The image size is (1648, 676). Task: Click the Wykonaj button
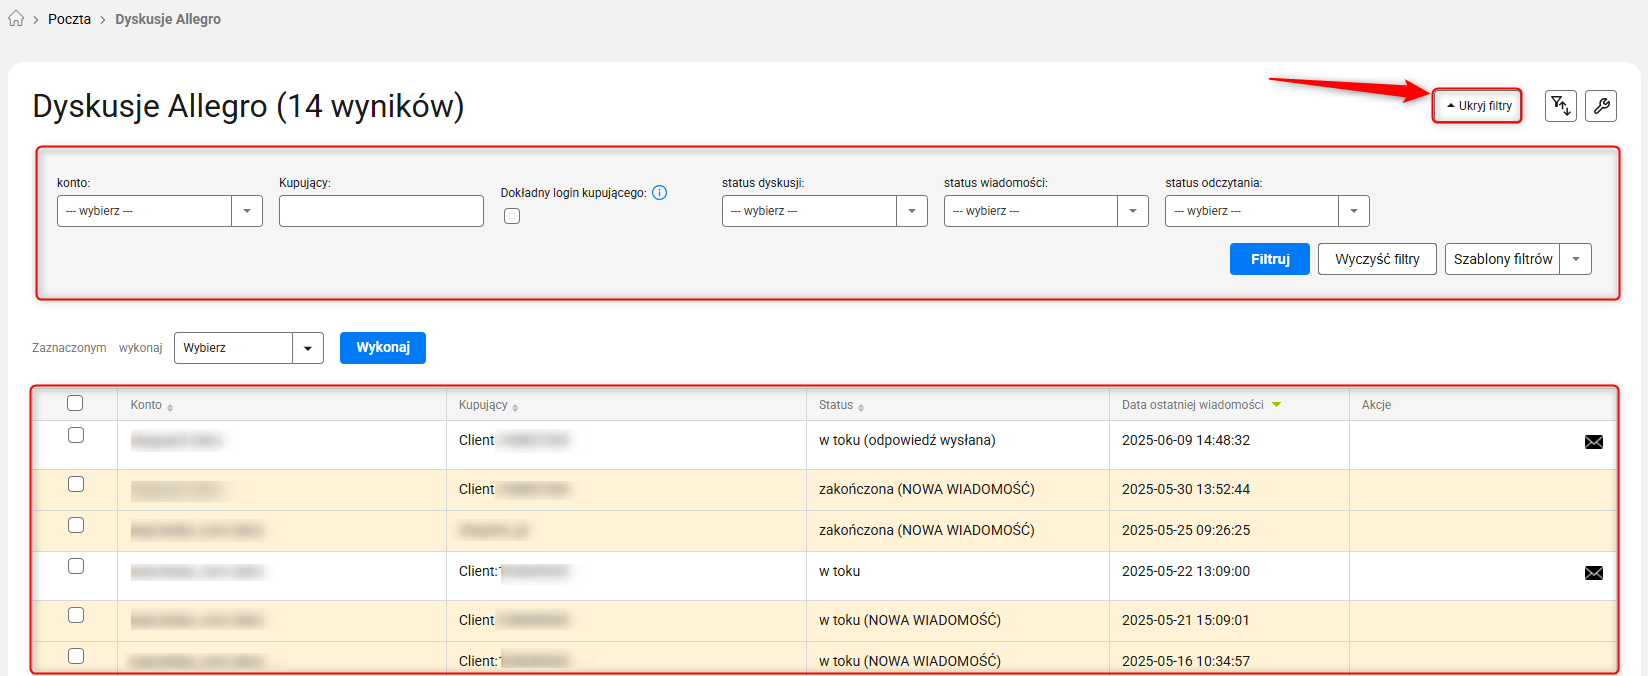coord(383,348)
